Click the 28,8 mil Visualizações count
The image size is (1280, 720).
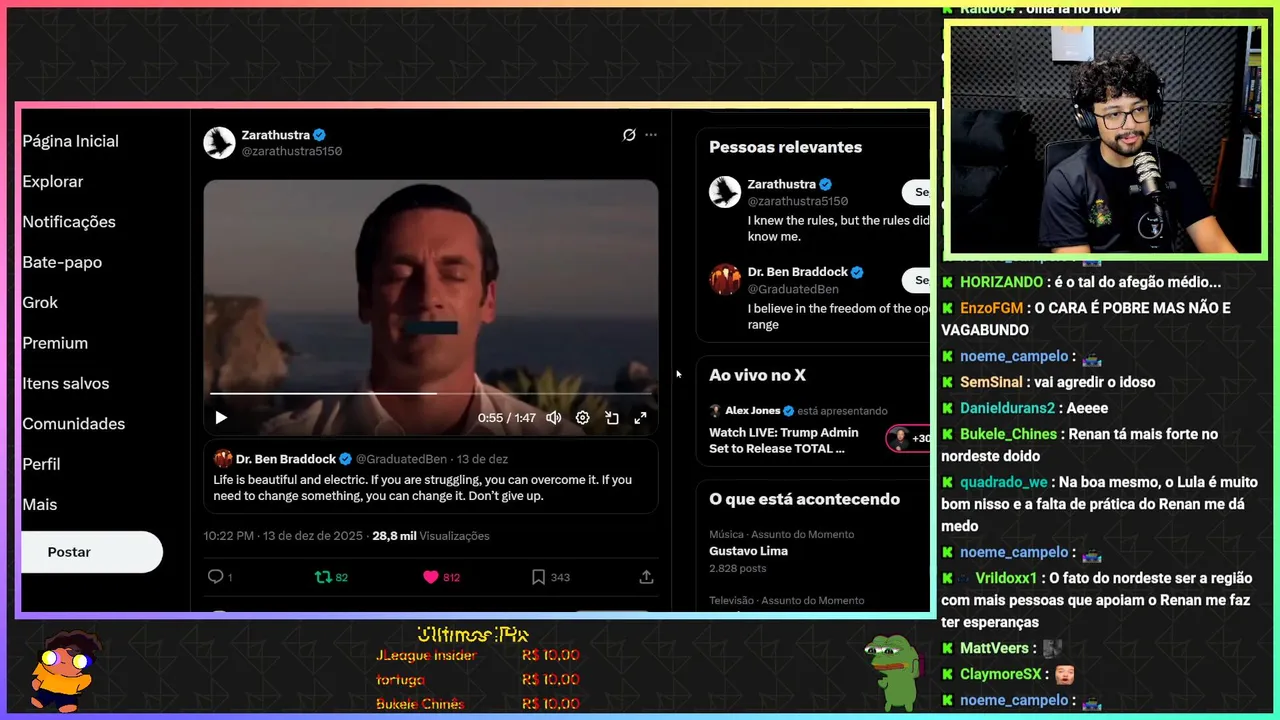coord(431,536)
